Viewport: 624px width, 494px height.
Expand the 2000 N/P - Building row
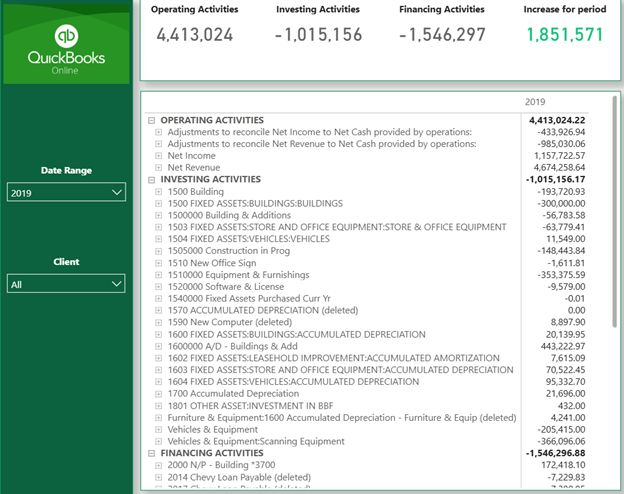(x=159, y=465)
